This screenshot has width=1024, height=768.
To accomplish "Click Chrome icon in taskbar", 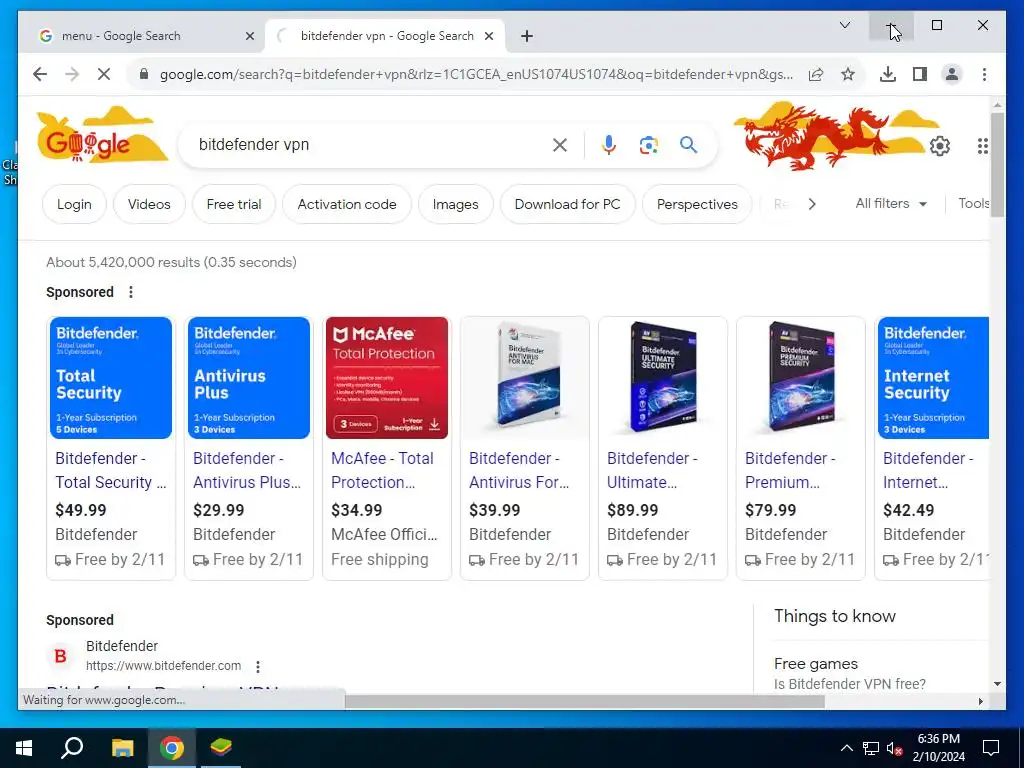I will pyautogui.click(x=172, y=748).
